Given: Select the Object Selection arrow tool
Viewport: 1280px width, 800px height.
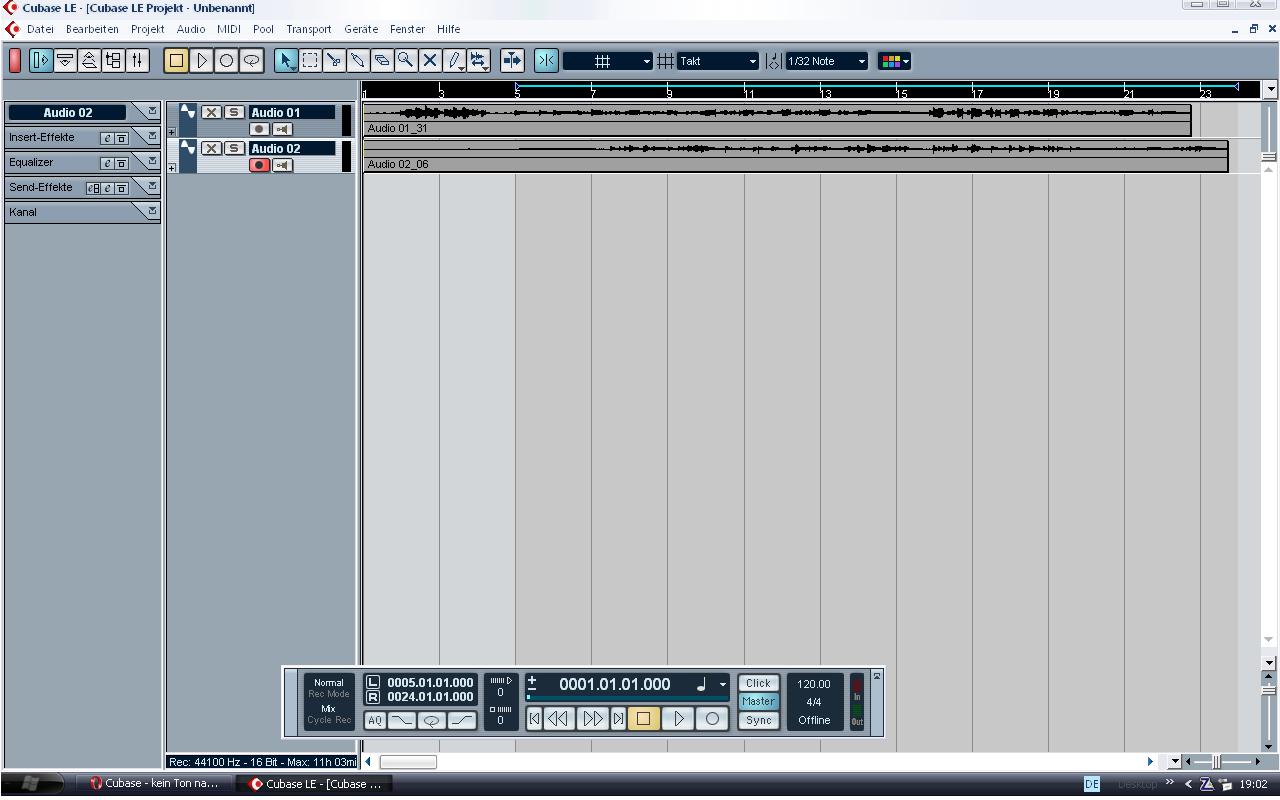Looking at the screenshot, I should (286, 61).
